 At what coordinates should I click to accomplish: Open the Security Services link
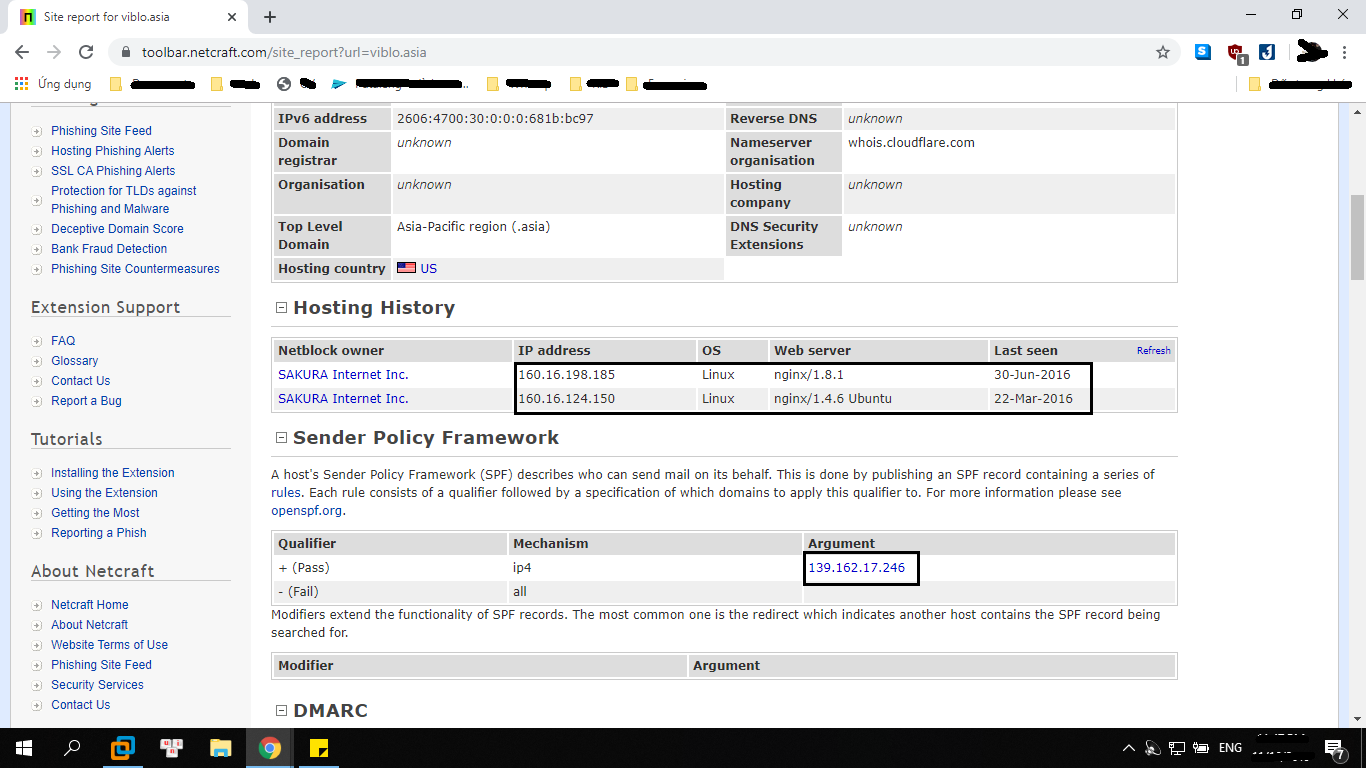pos(97,685)
